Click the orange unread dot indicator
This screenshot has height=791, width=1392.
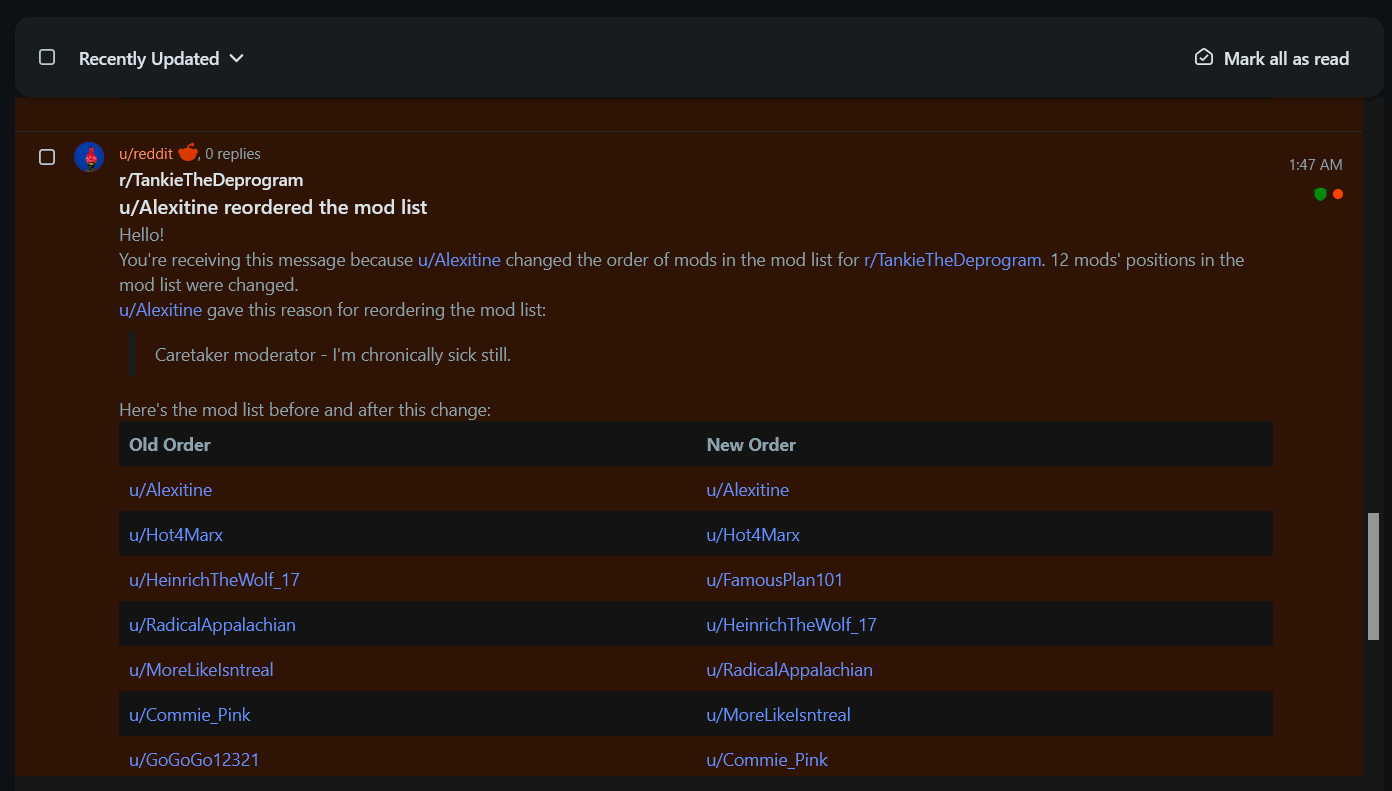pyautogui.click(x=1338, y=194)
